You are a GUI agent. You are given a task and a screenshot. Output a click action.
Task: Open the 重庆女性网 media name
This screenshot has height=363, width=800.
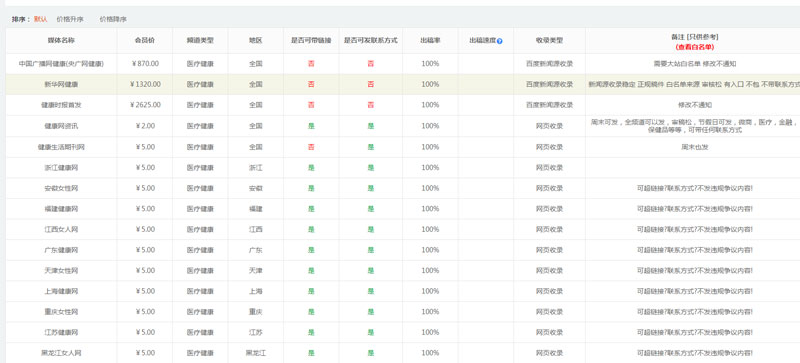(61, 311)
